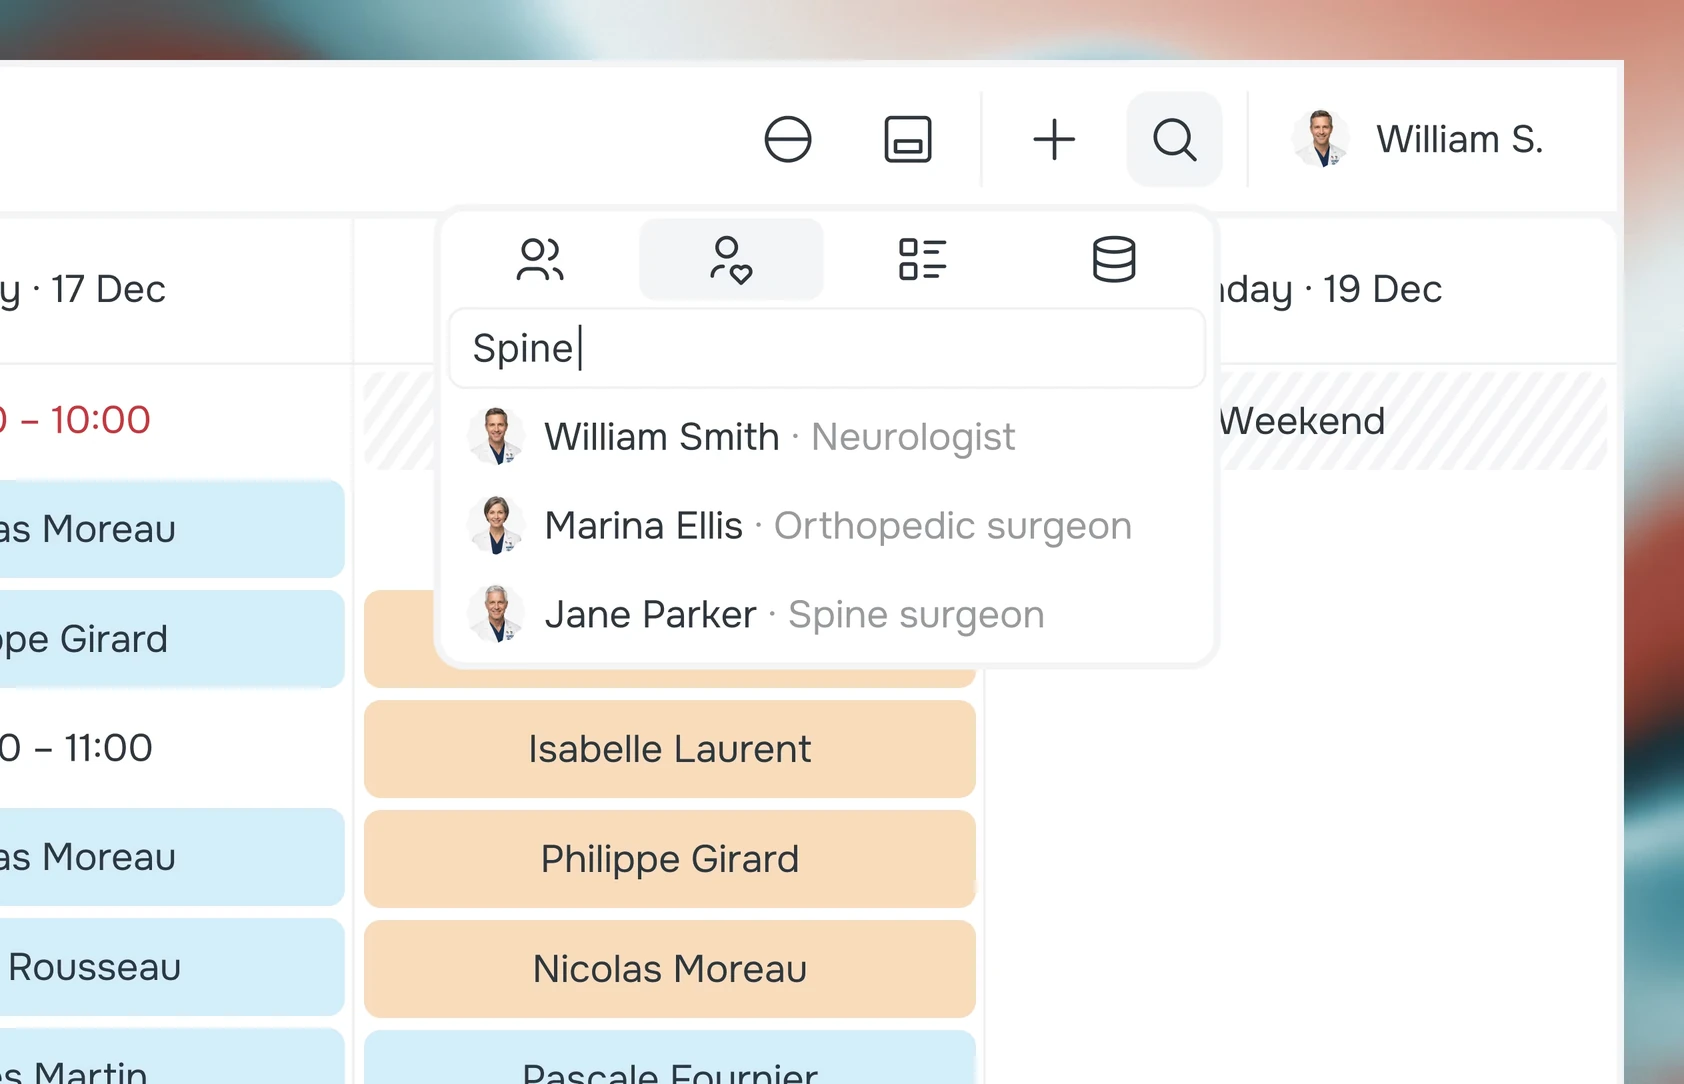Click William Smith's avatar in results

496,437
